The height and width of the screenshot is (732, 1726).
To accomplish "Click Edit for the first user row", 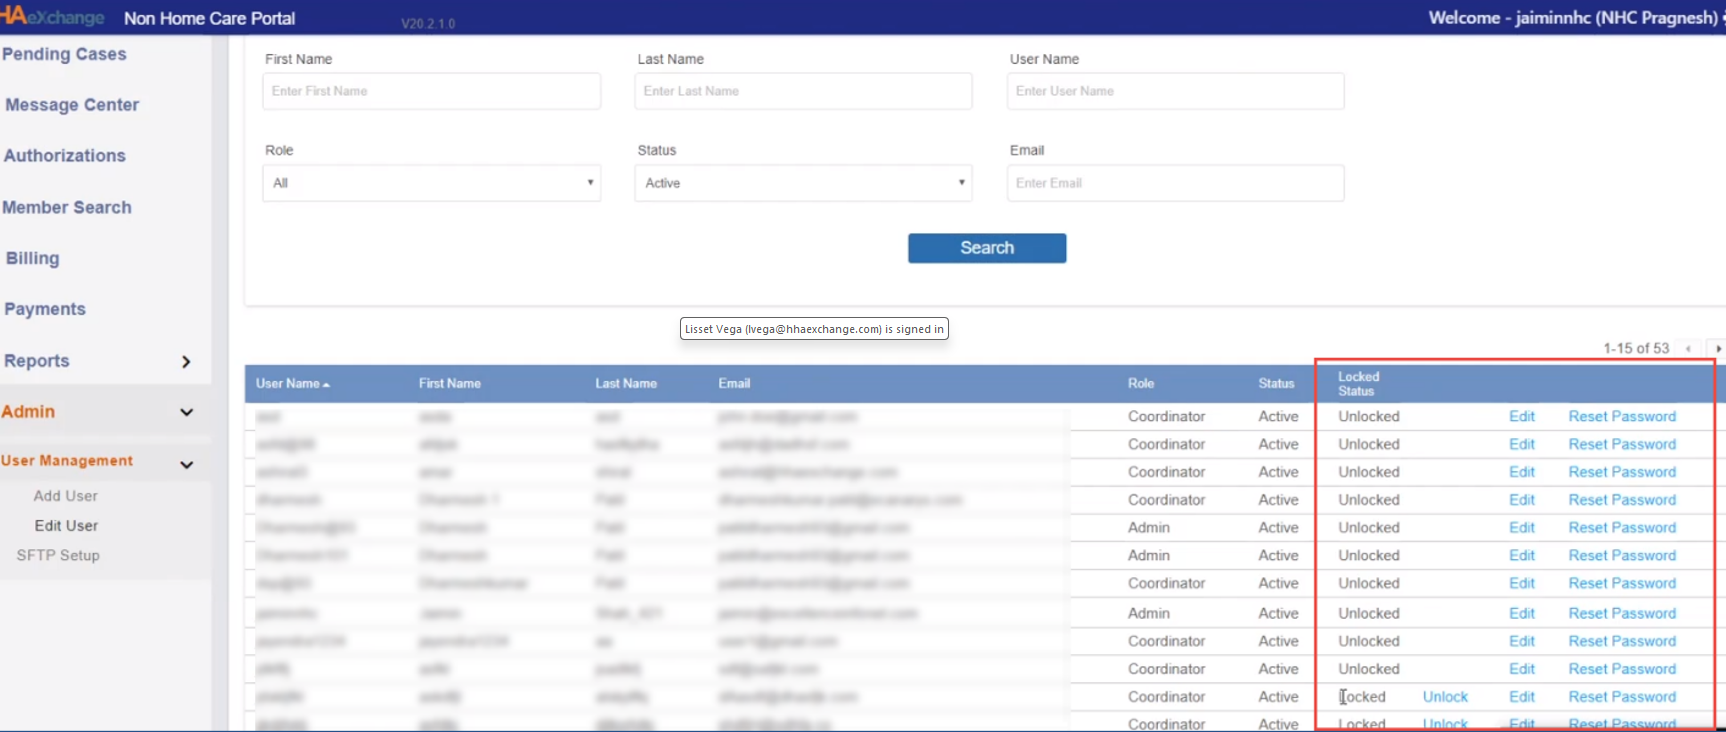I will [1522, 417].
